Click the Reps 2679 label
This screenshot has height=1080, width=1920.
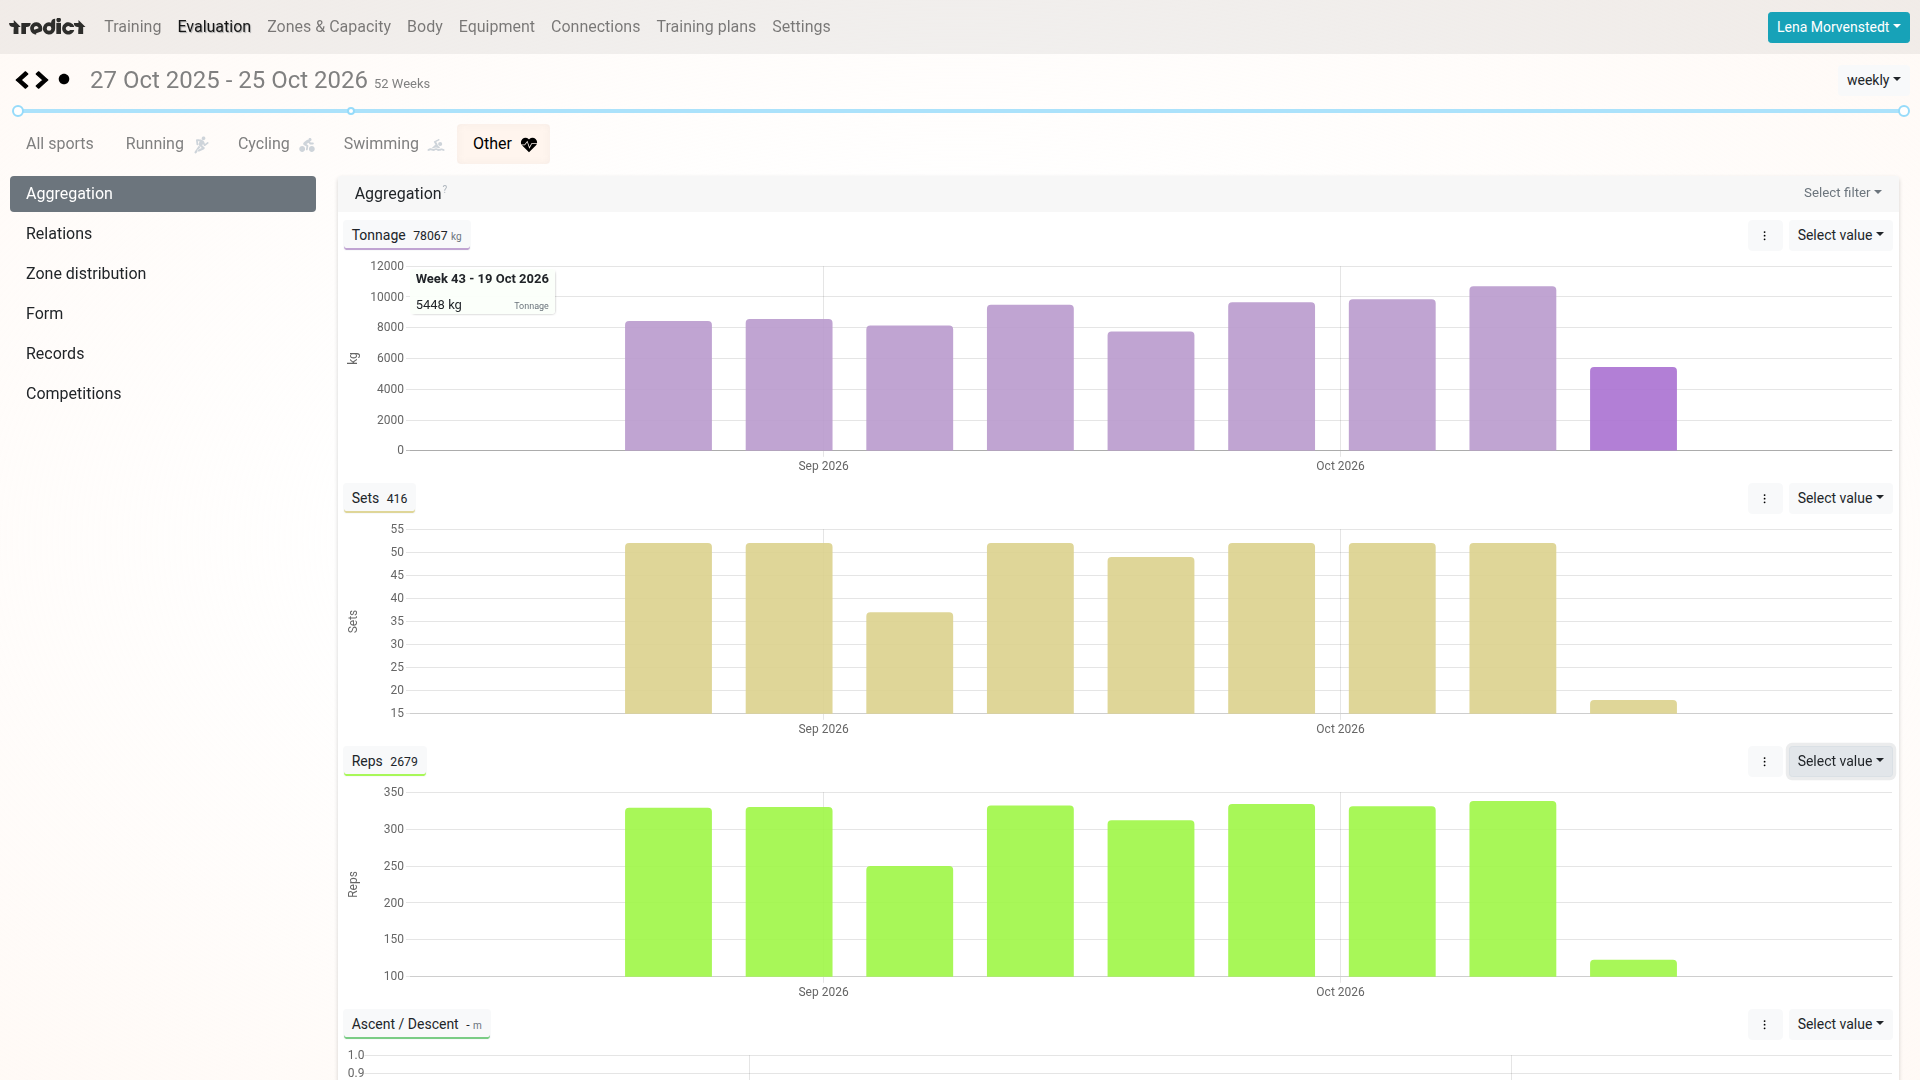click(385, 762)
